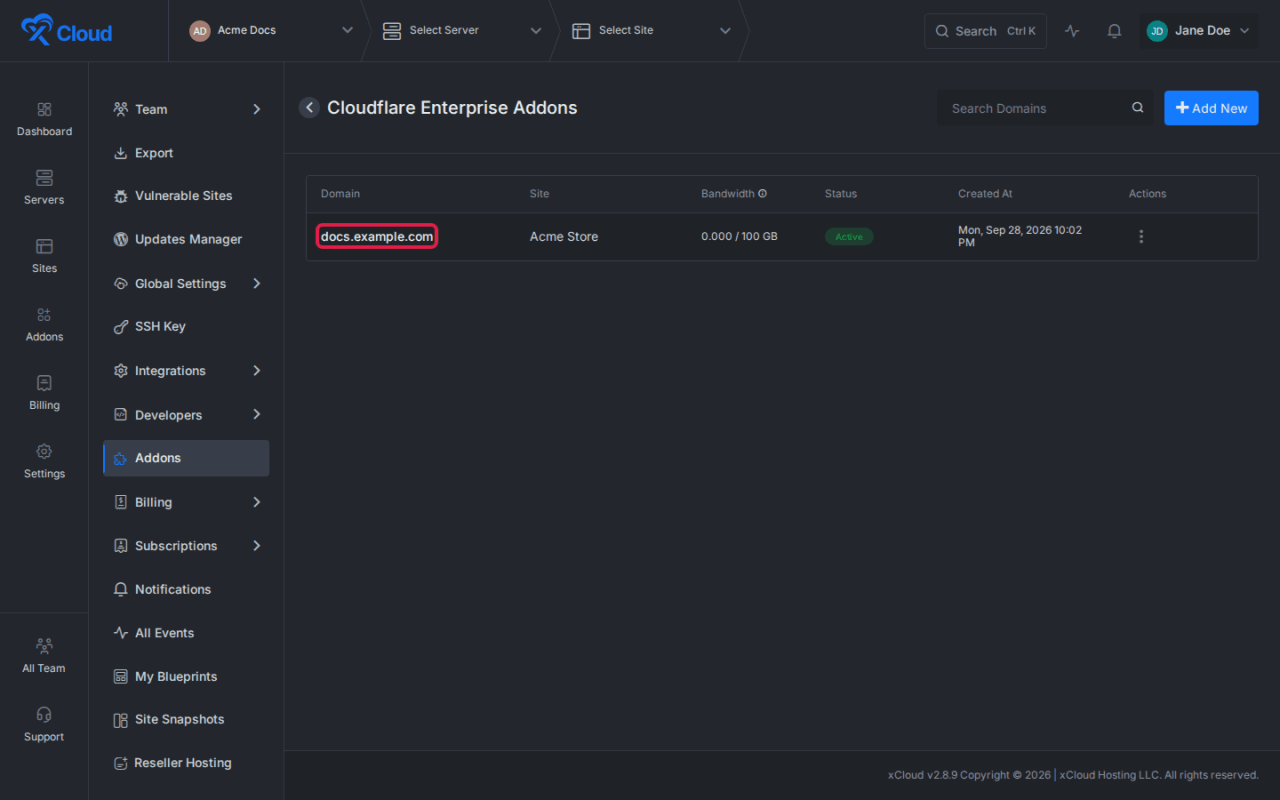This screenshot has height=800, width=1280.
Task: Click the Add New button
Action: tap(1211, 108)
